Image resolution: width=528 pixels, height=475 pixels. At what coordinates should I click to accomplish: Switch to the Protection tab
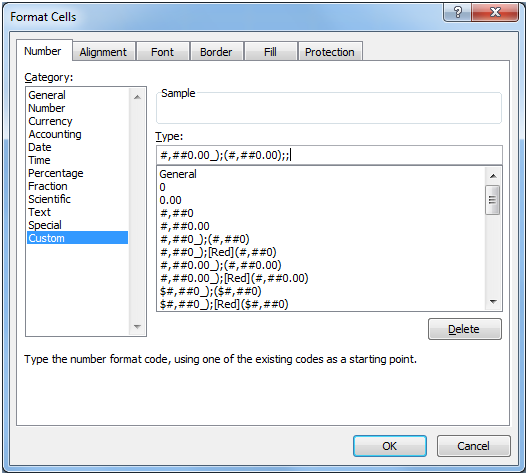click(x=330, y=52)
